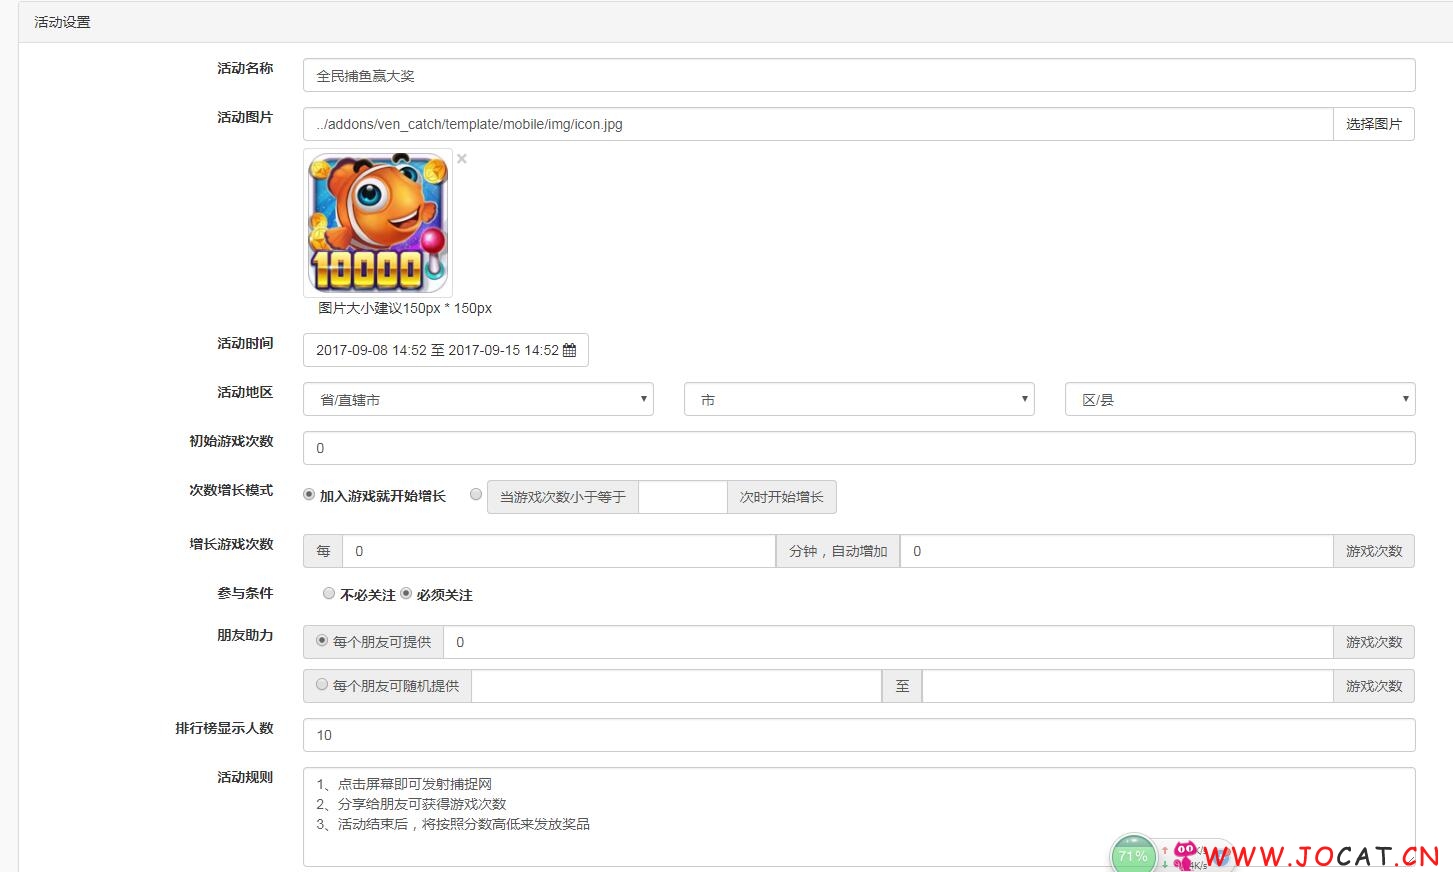Open the activity time date range field

[446, 350]
